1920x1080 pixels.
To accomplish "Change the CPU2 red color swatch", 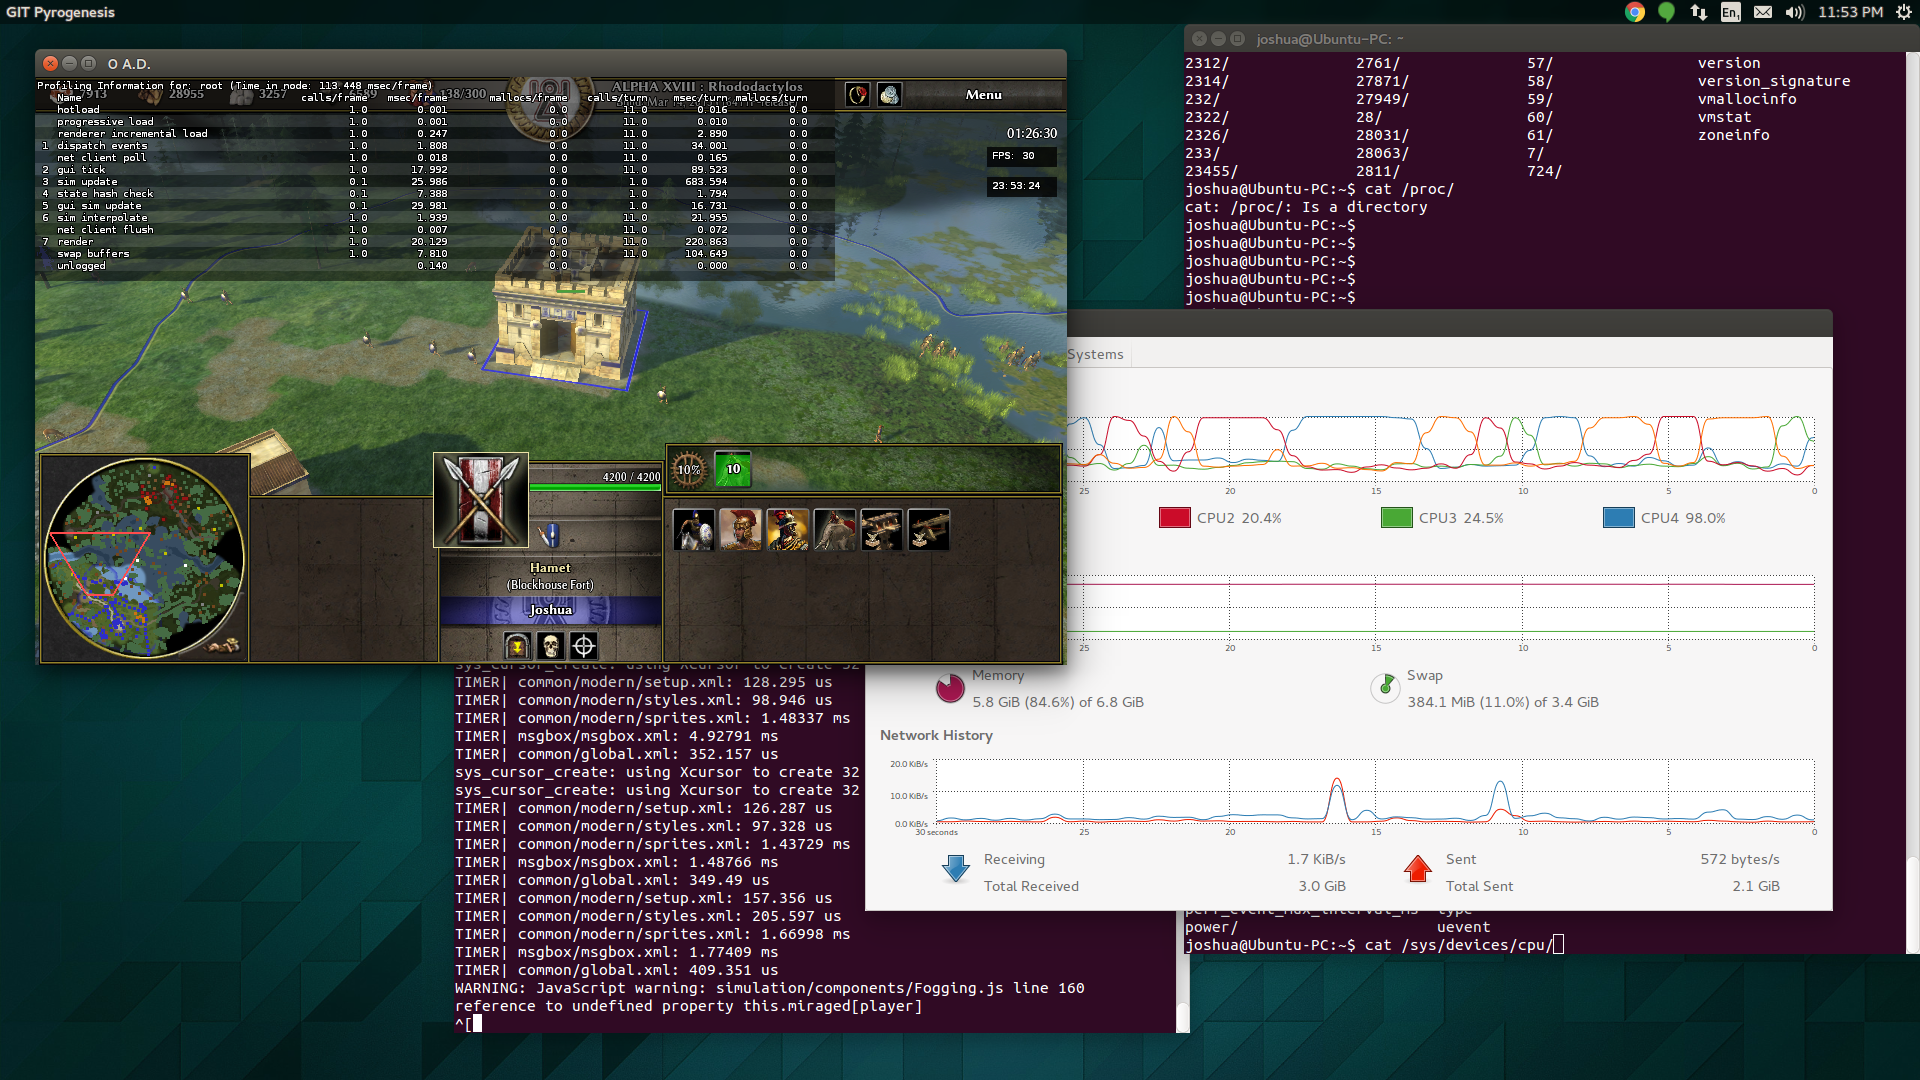I will pyautogui.click(x=1174, y=518).
